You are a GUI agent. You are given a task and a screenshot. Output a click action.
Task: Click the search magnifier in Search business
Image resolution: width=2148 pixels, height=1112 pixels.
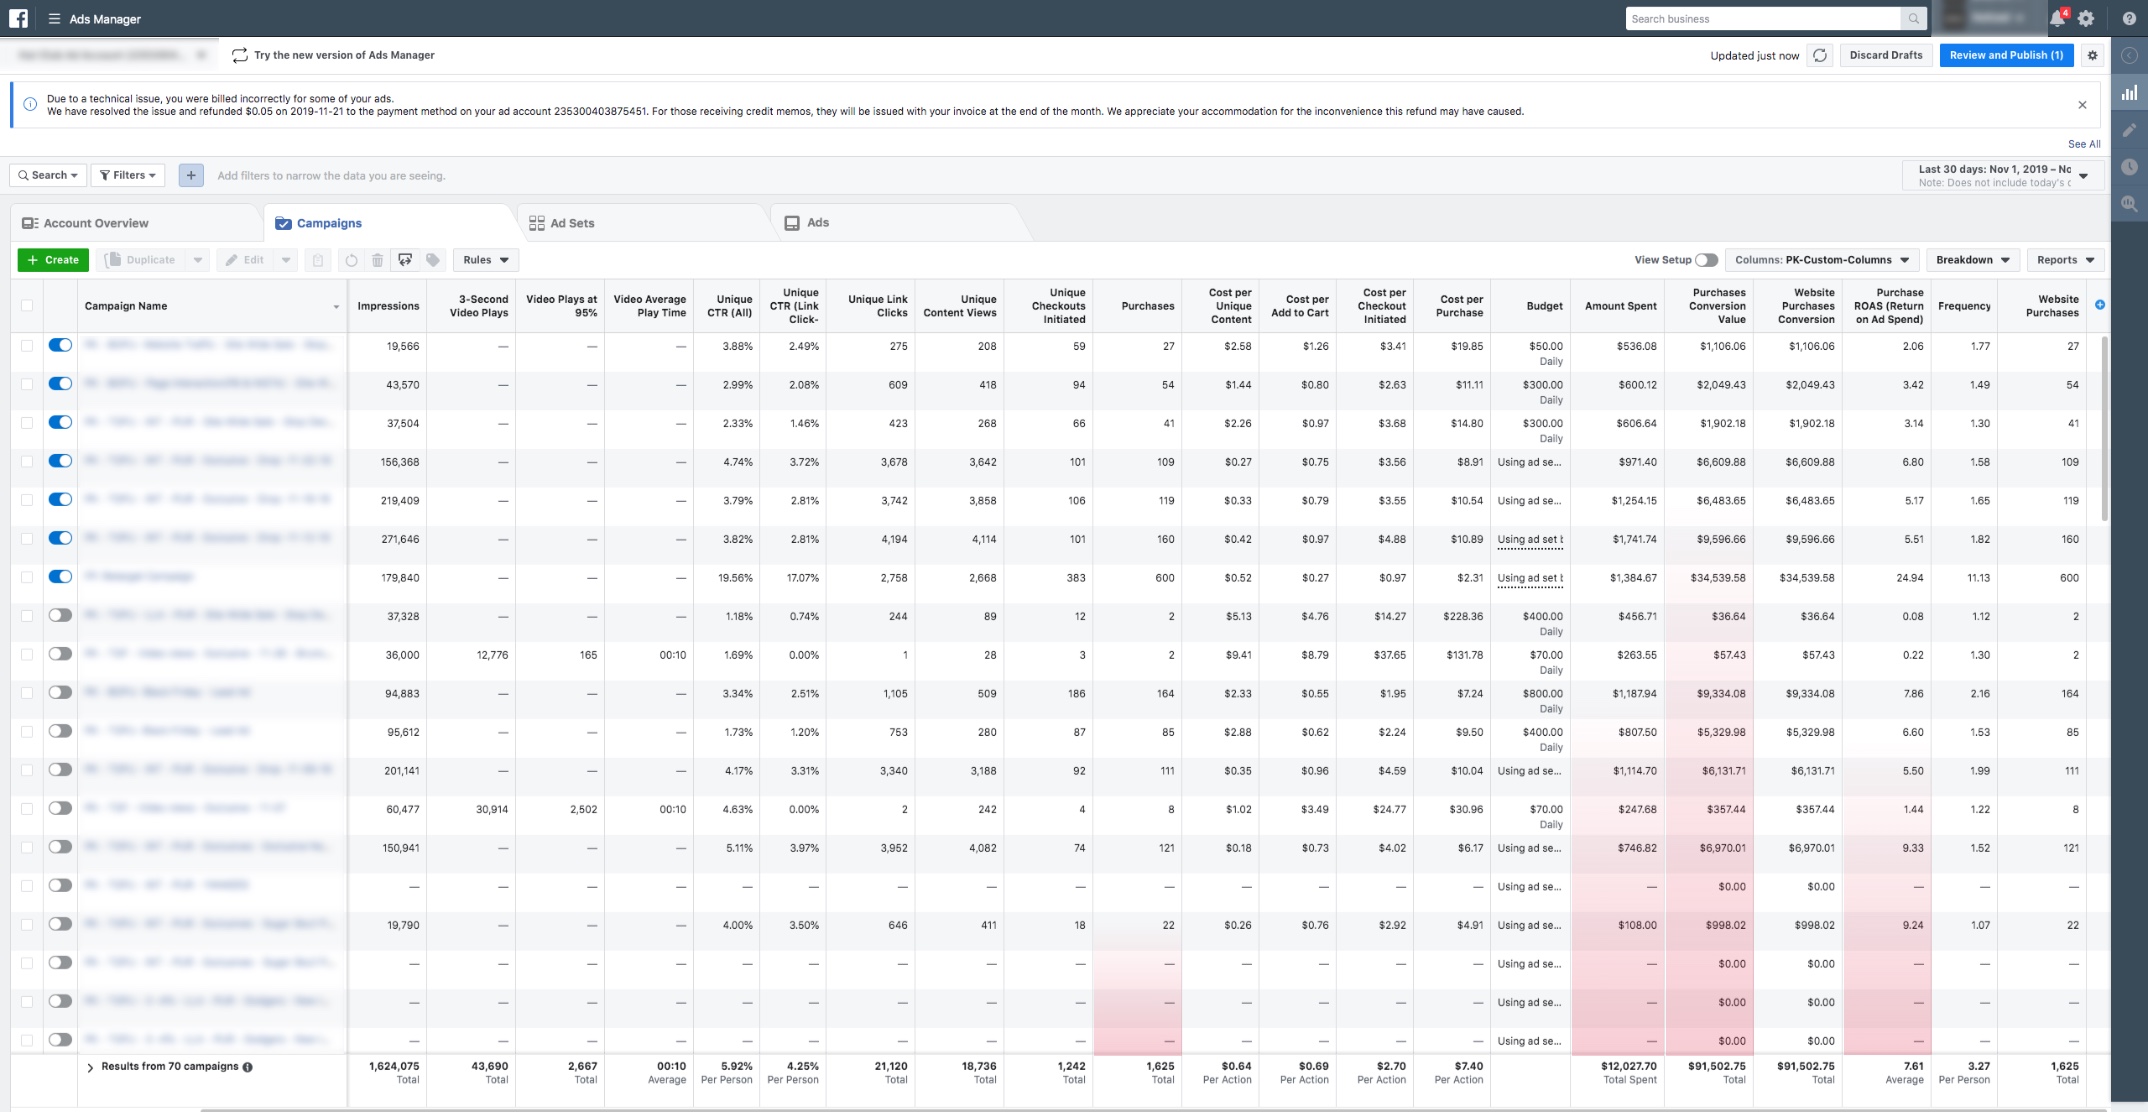coord(1913,18)
